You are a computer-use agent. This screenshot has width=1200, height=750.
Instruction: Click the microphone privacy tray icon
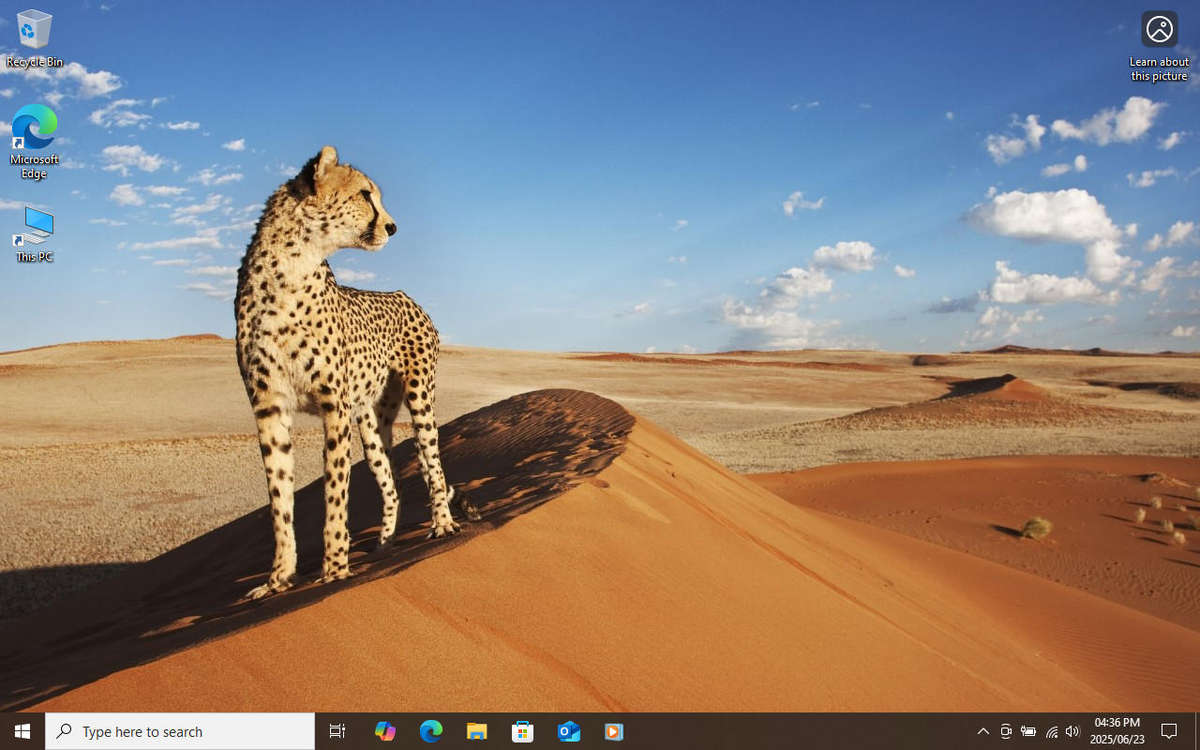(x=1006, y=731)
